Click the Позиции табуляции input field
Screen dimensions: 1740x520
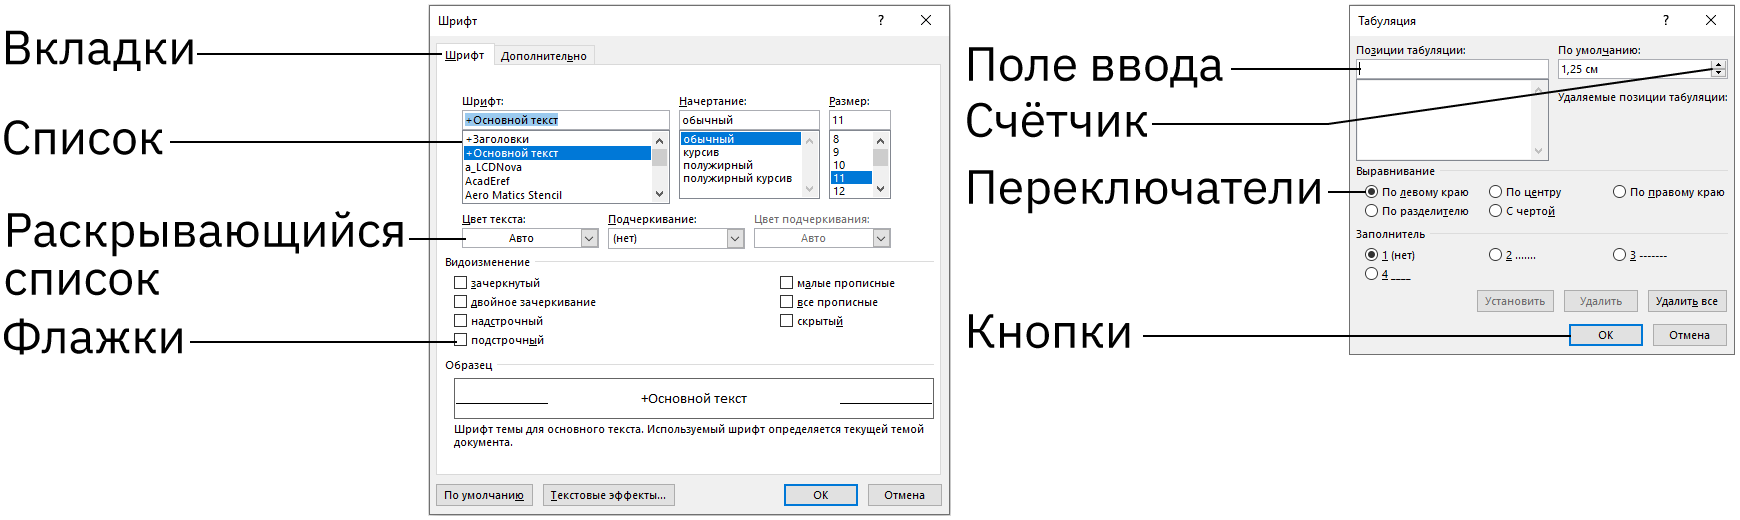click(x=1451, y=69)
